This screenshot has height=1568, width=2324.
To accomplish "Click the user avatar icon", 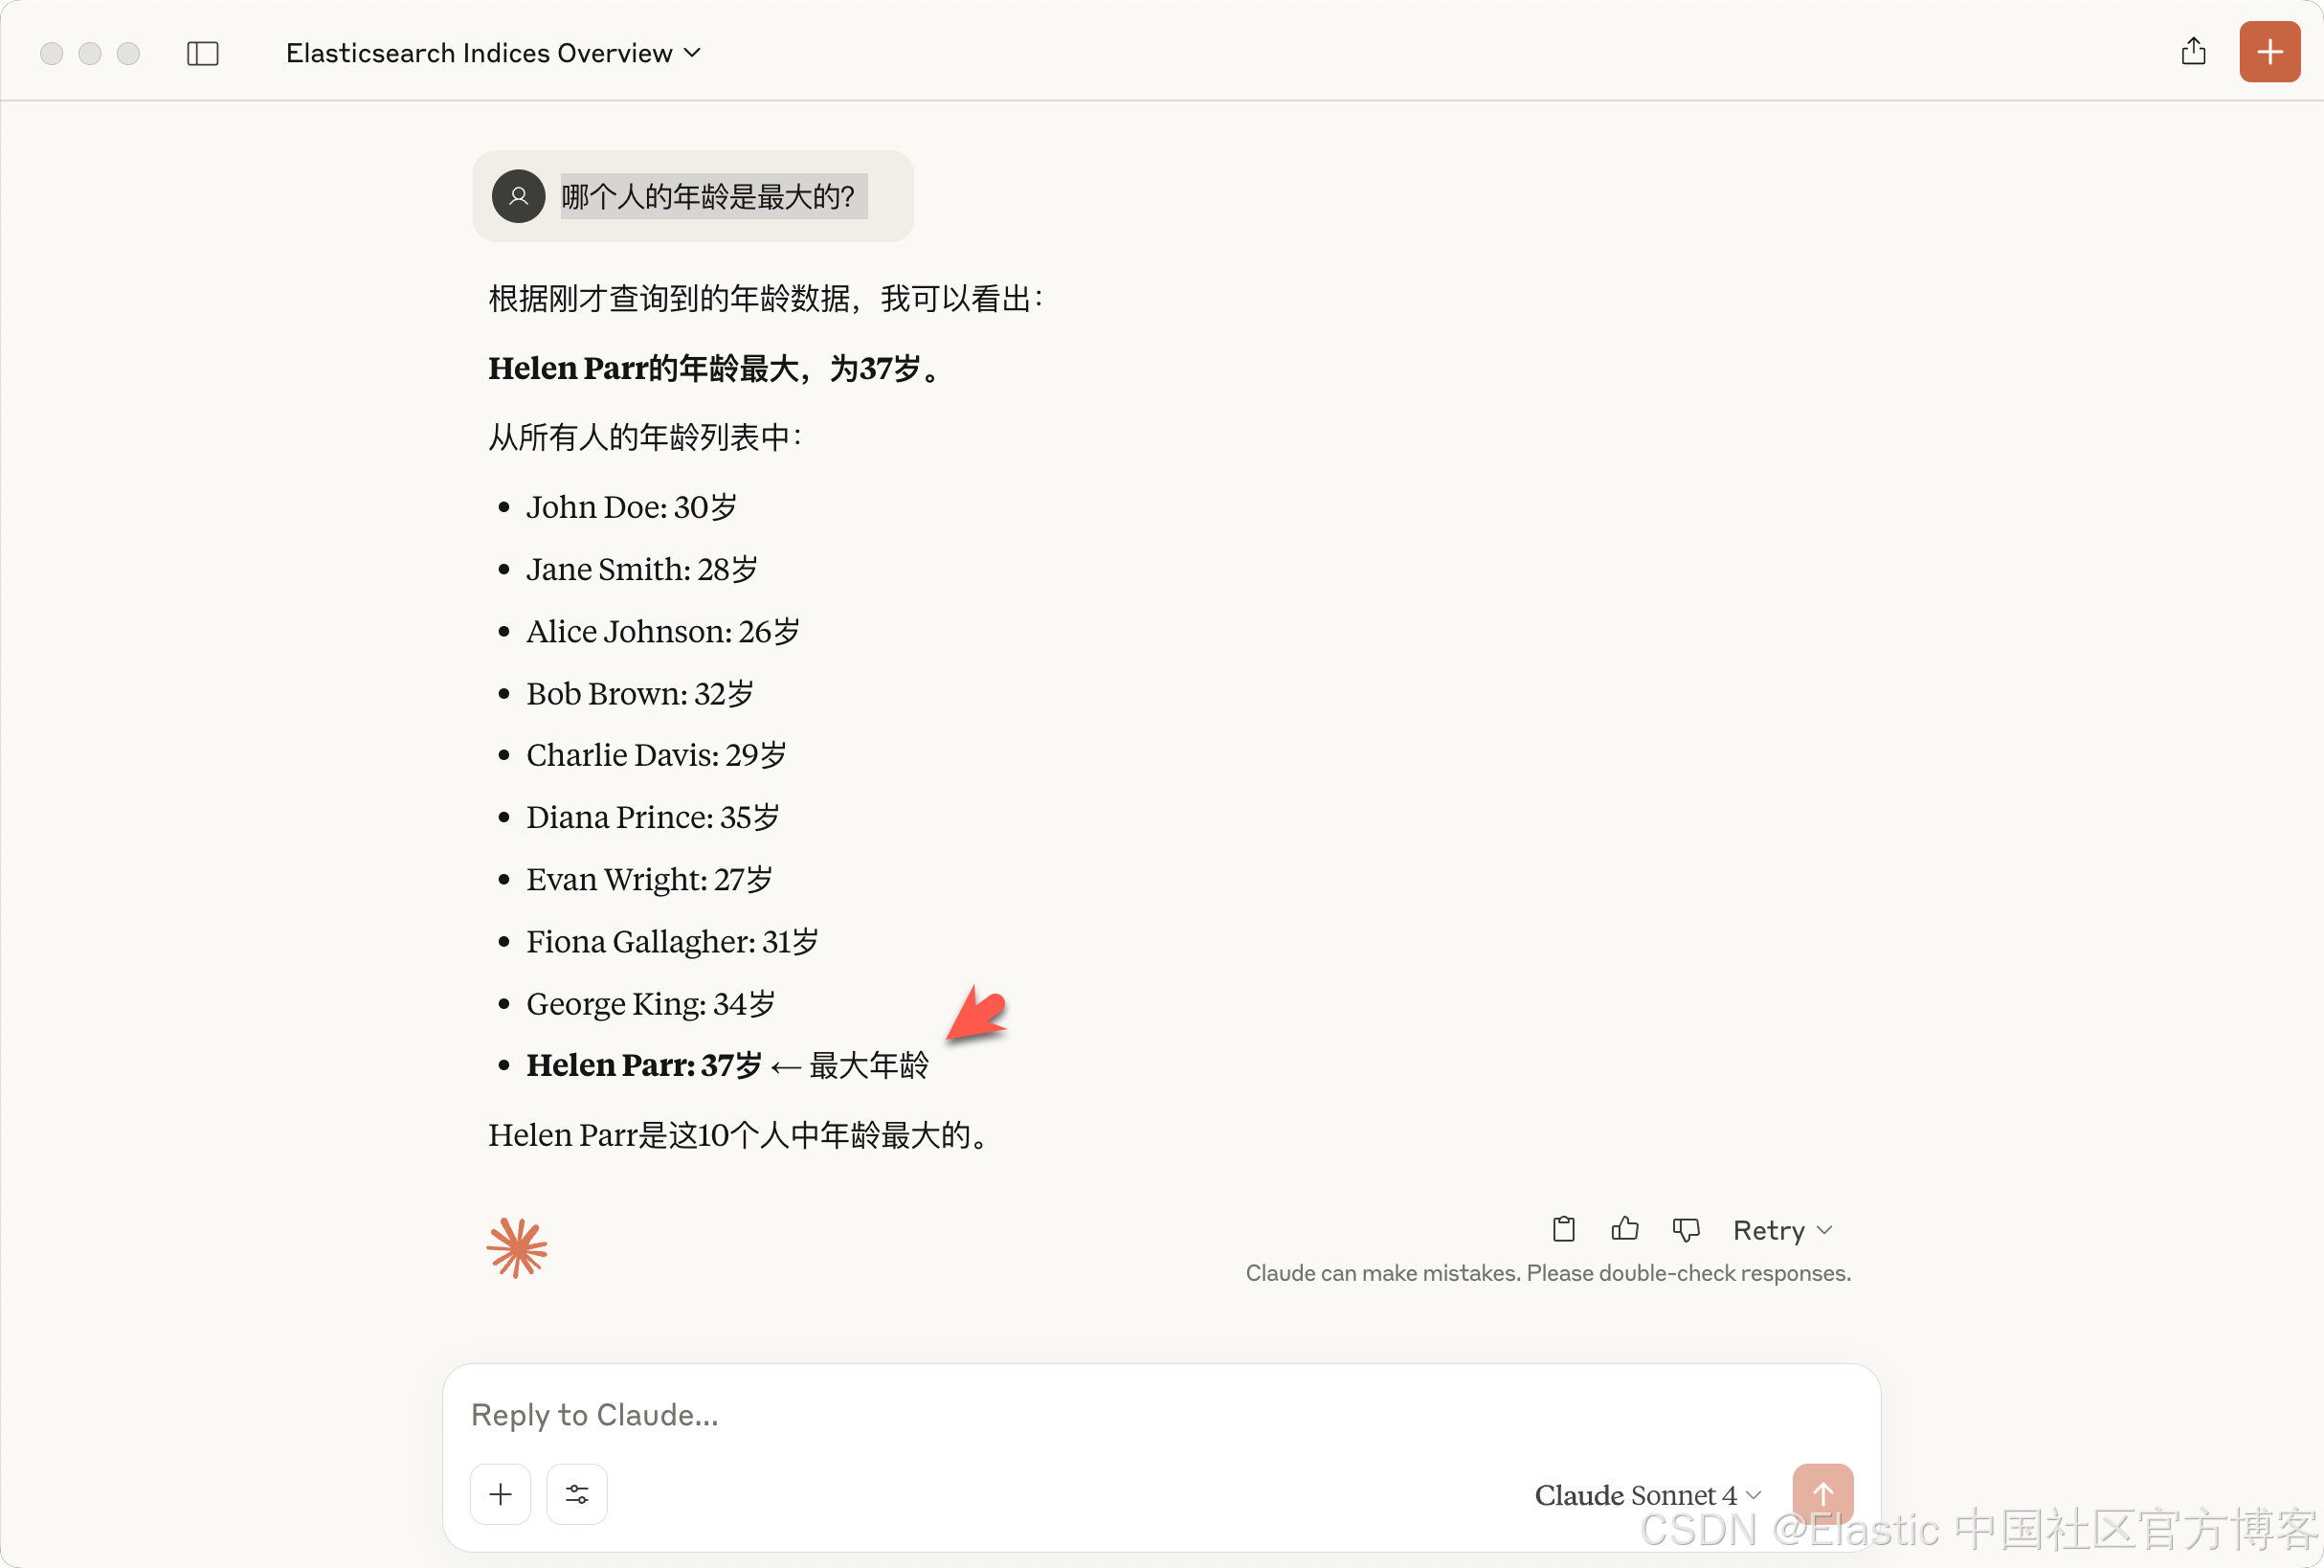I will point(518,196).
